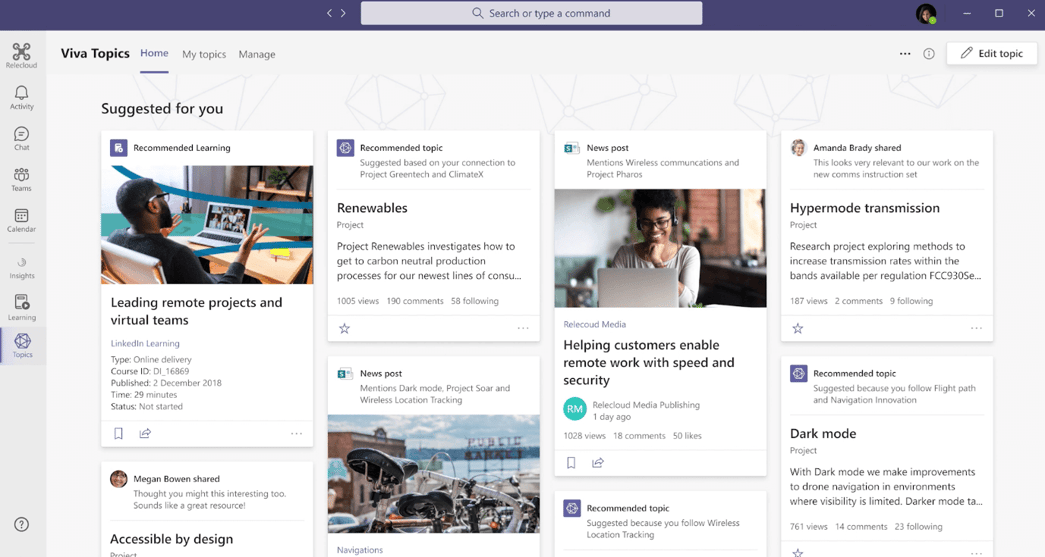Click the bicycles news post image
1045x557 pixels.
click(x=434, y=474)
